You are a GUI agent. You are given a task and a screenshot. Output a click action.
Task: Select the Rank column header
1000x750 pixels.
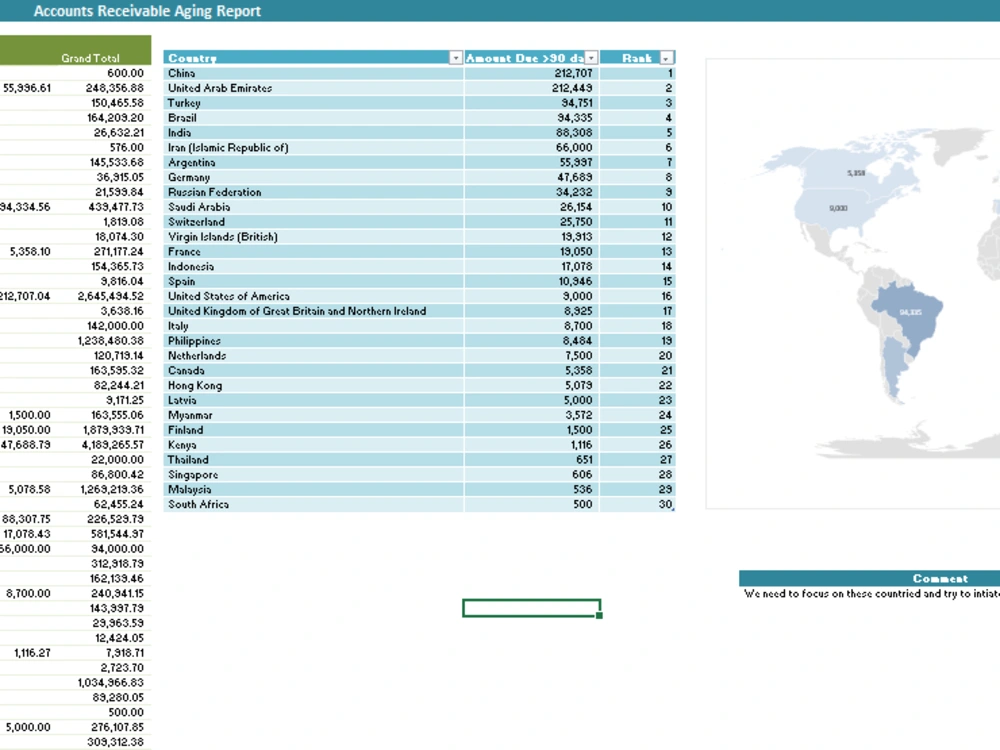pos(637,58)
